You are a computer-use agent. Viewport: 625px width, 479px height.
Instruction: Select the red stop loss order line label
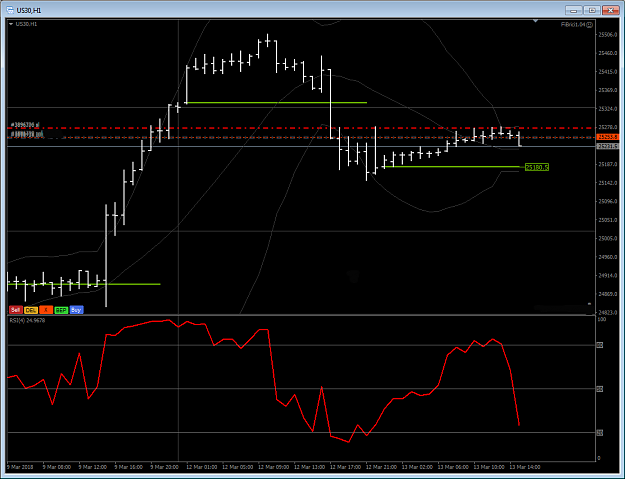coord(25,125)
